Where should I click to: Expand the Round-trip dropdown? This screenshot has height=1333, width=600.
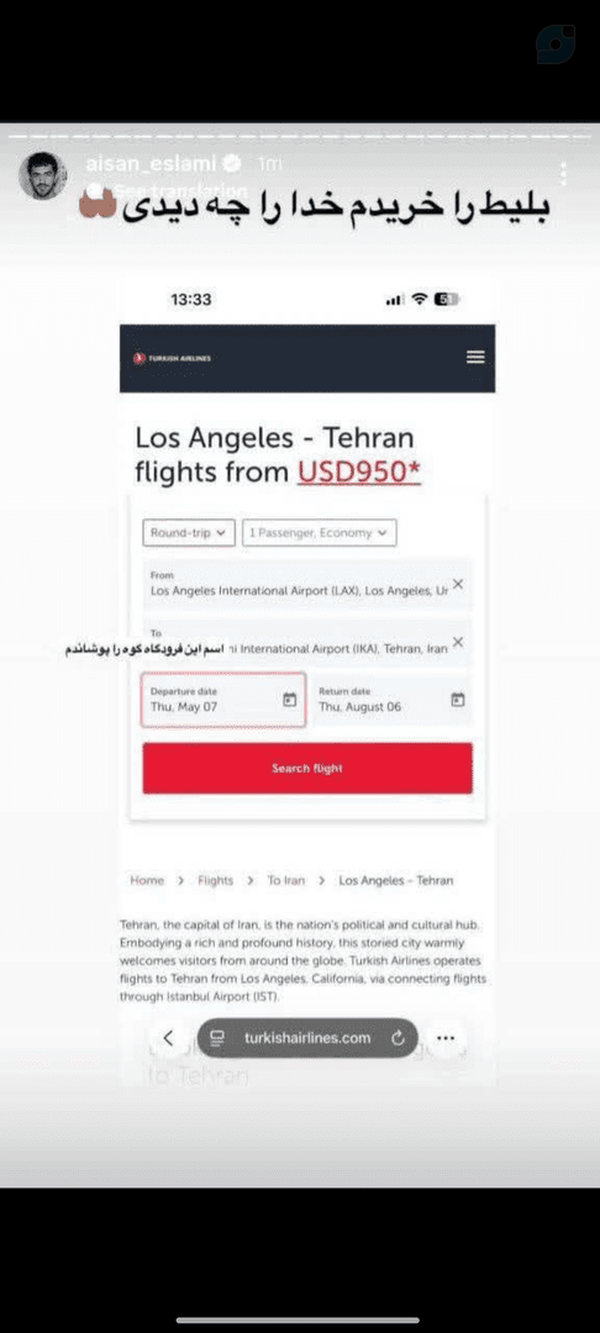click(189, 533)
